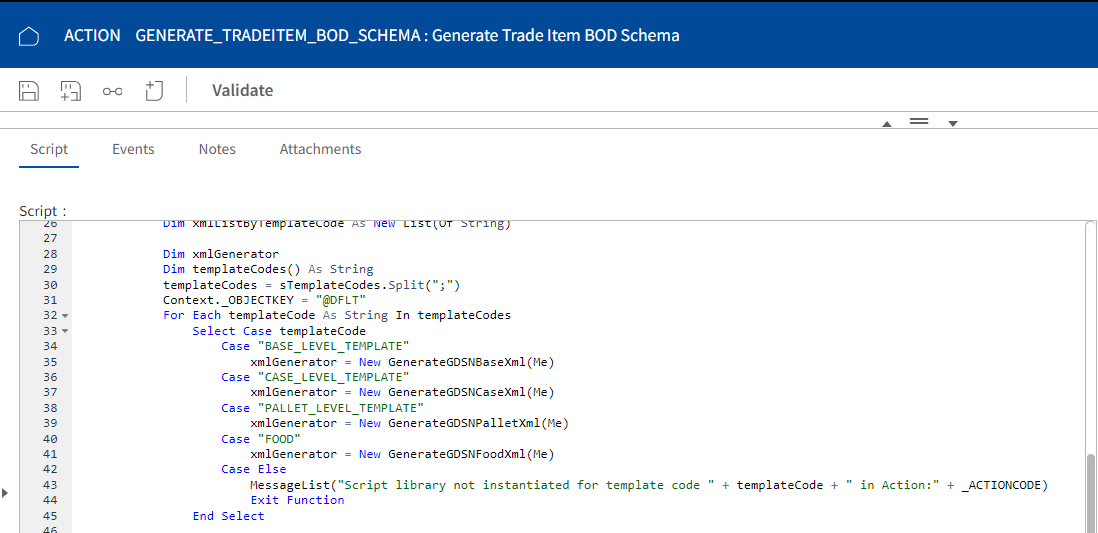The height and width of the screenshot is (533, 1098).
Task: Collapse panel with the up triangle
Action: [887, 124]
